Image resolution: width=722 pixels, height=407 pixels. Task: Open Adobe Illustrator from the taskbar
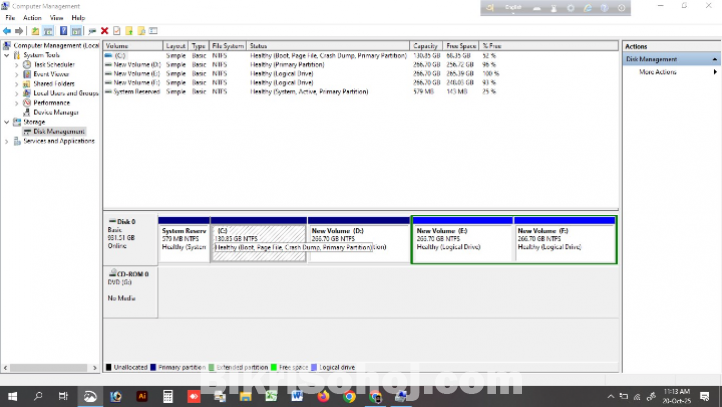tap(142, 396)
